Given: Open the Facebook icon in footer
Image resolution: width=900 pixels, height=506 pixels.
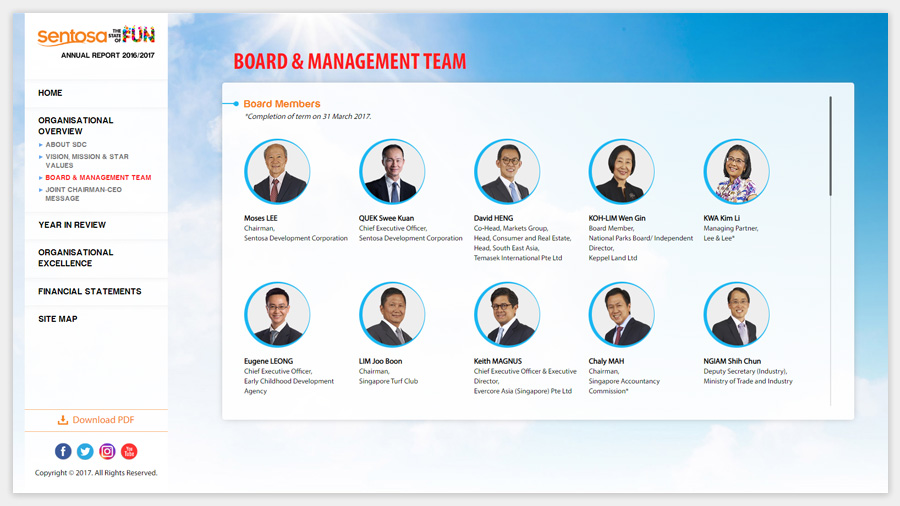Looking at the screenshot, I should (x=63, y=451).
